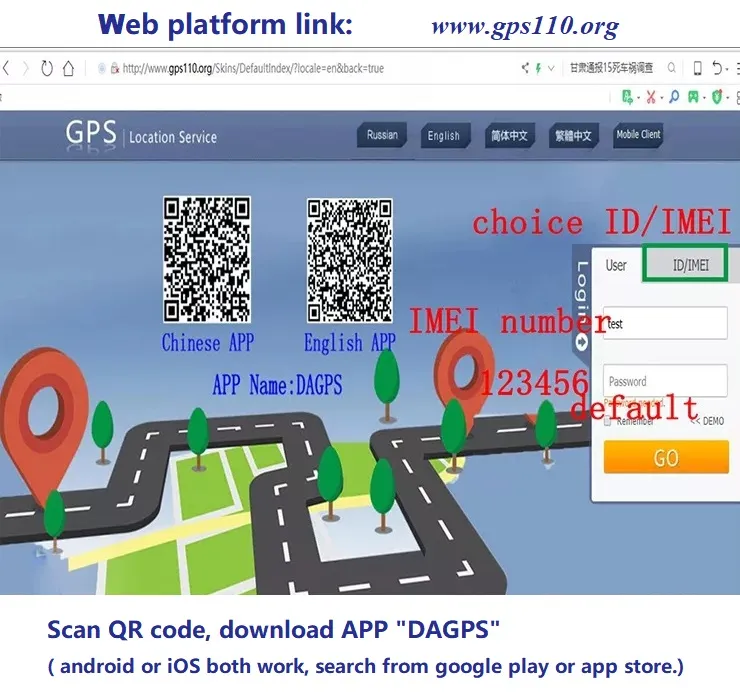Screen dimensions: 740x699
Task: Click the share icon in address bar
Action: point(525,68)
